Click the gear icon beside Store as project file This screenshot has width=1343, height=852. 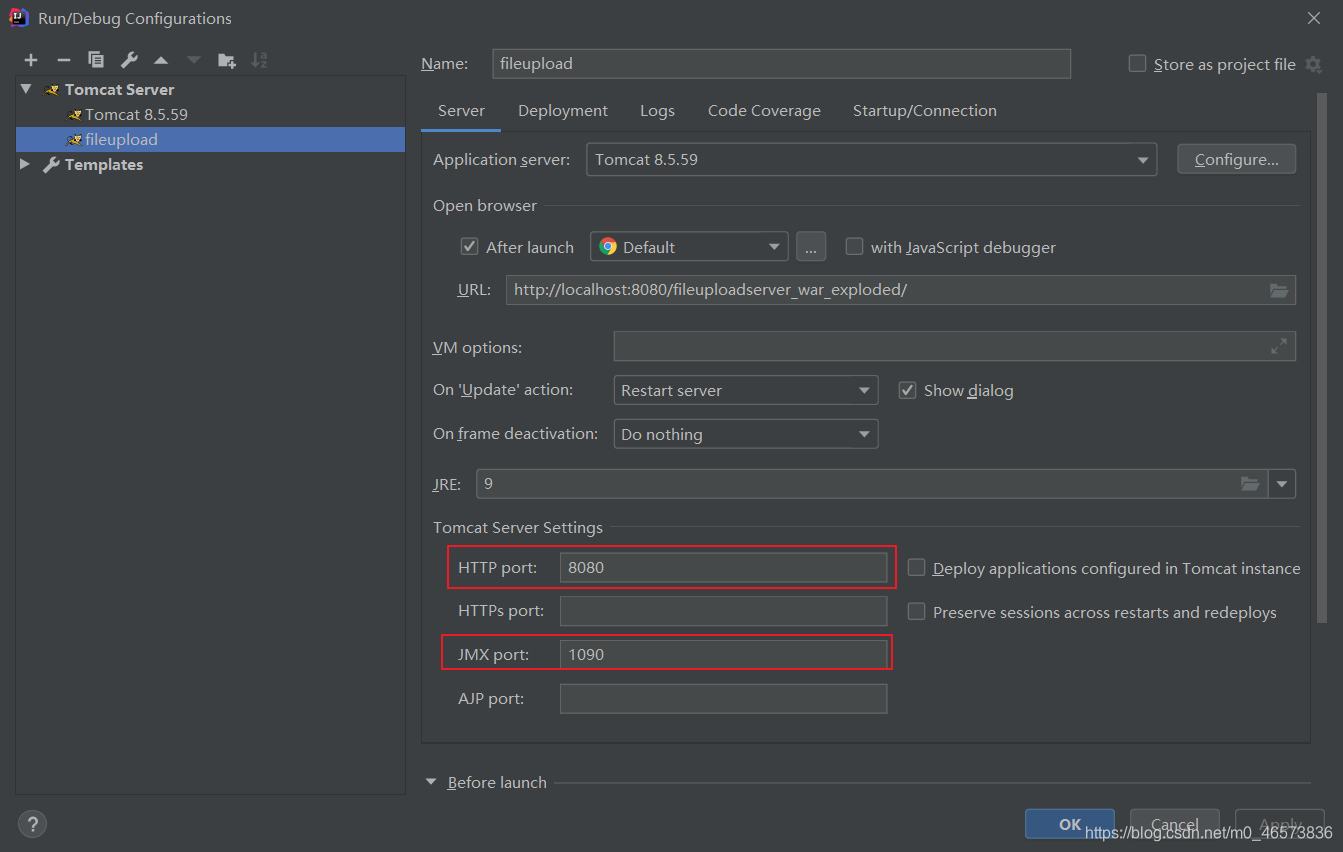pyautogui.click(x=1313, y=64)
